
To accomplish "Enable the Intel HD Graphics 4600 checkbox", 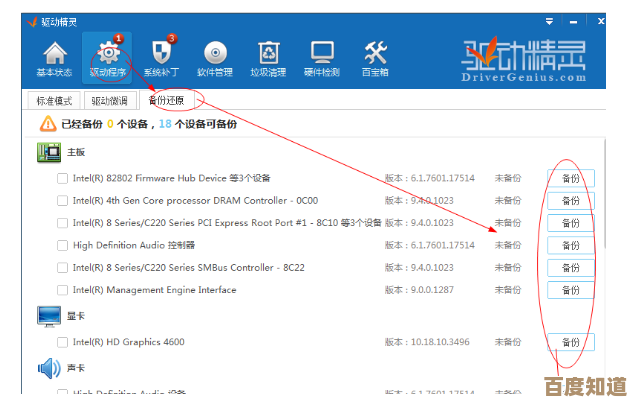I will 63,342.
